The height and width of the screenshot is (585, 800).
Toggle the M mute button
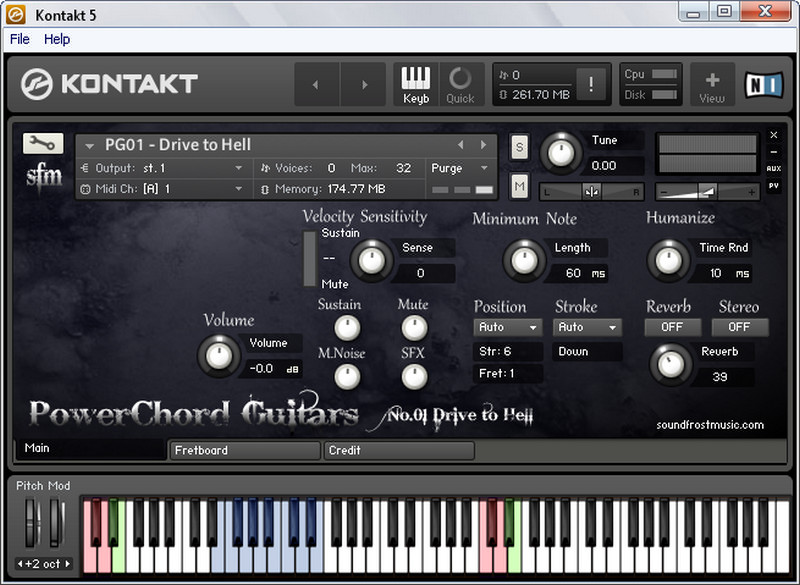519,185
